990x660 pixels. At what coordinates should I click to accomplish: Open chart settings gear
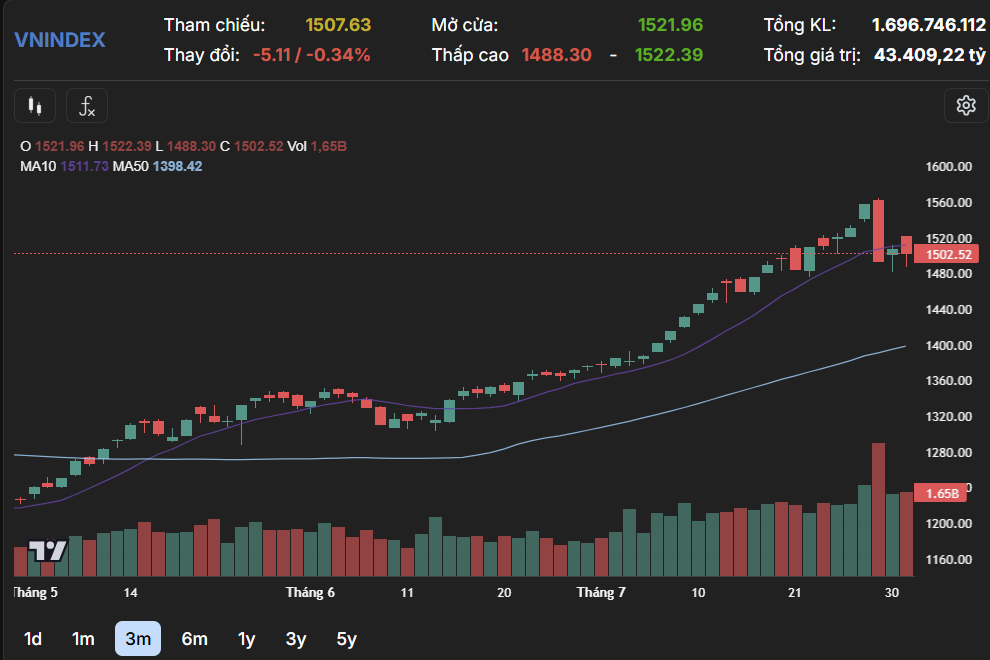pos(965,105)
